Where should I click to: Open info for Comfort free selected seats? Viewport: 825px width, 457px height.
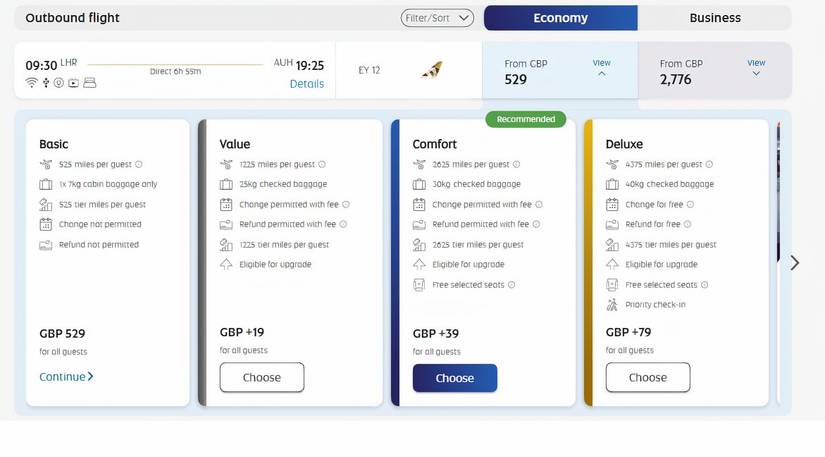point(511,285)
